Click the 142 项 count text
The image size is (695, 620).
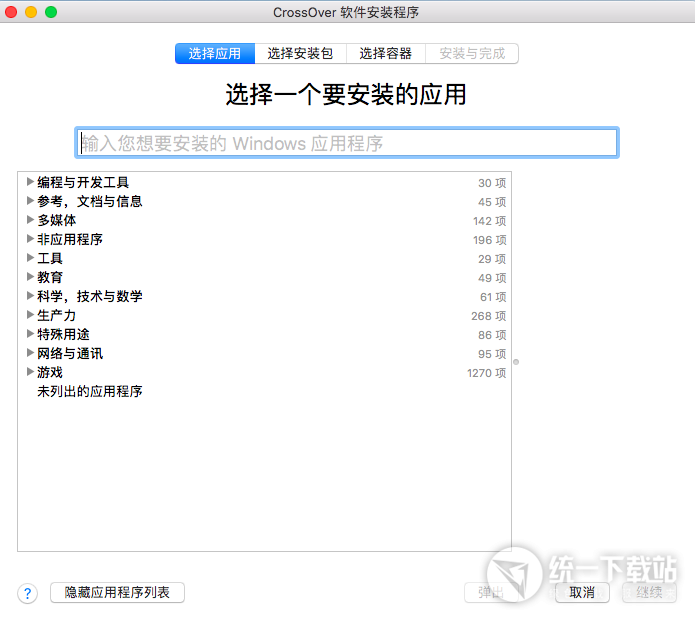489,221
